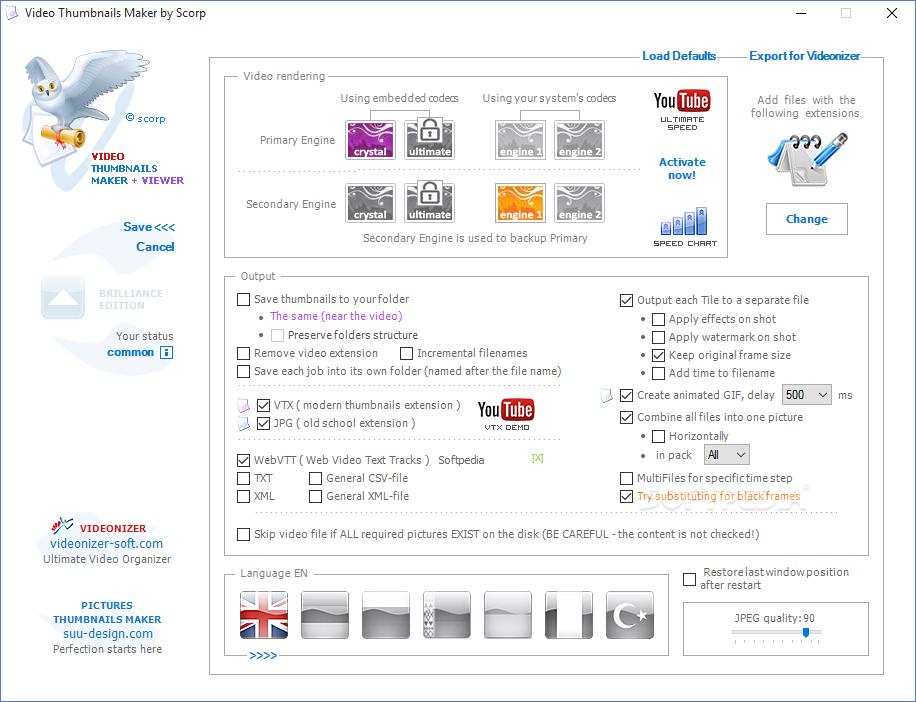Select English language flag
Viewport: 916px width, 702px height.
264,614
